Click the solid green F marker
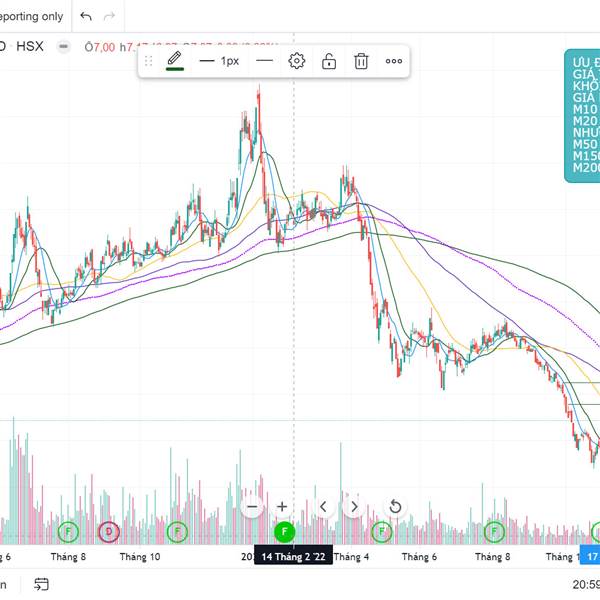The image size is (600, 600). 285,532
